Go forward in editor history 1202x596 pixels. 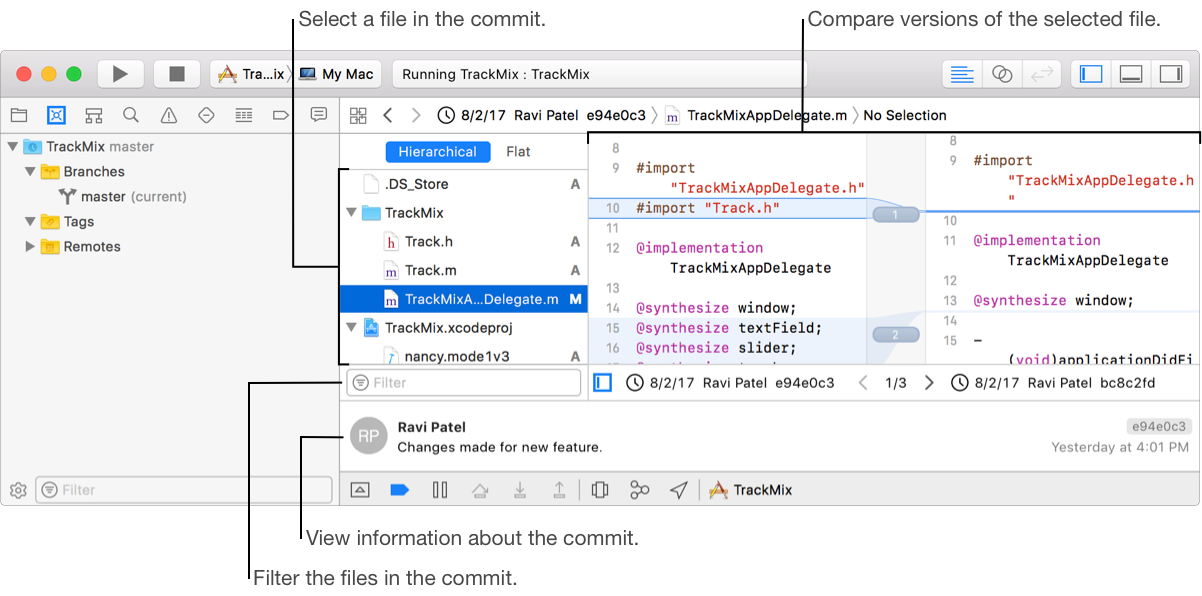[416, 115]
